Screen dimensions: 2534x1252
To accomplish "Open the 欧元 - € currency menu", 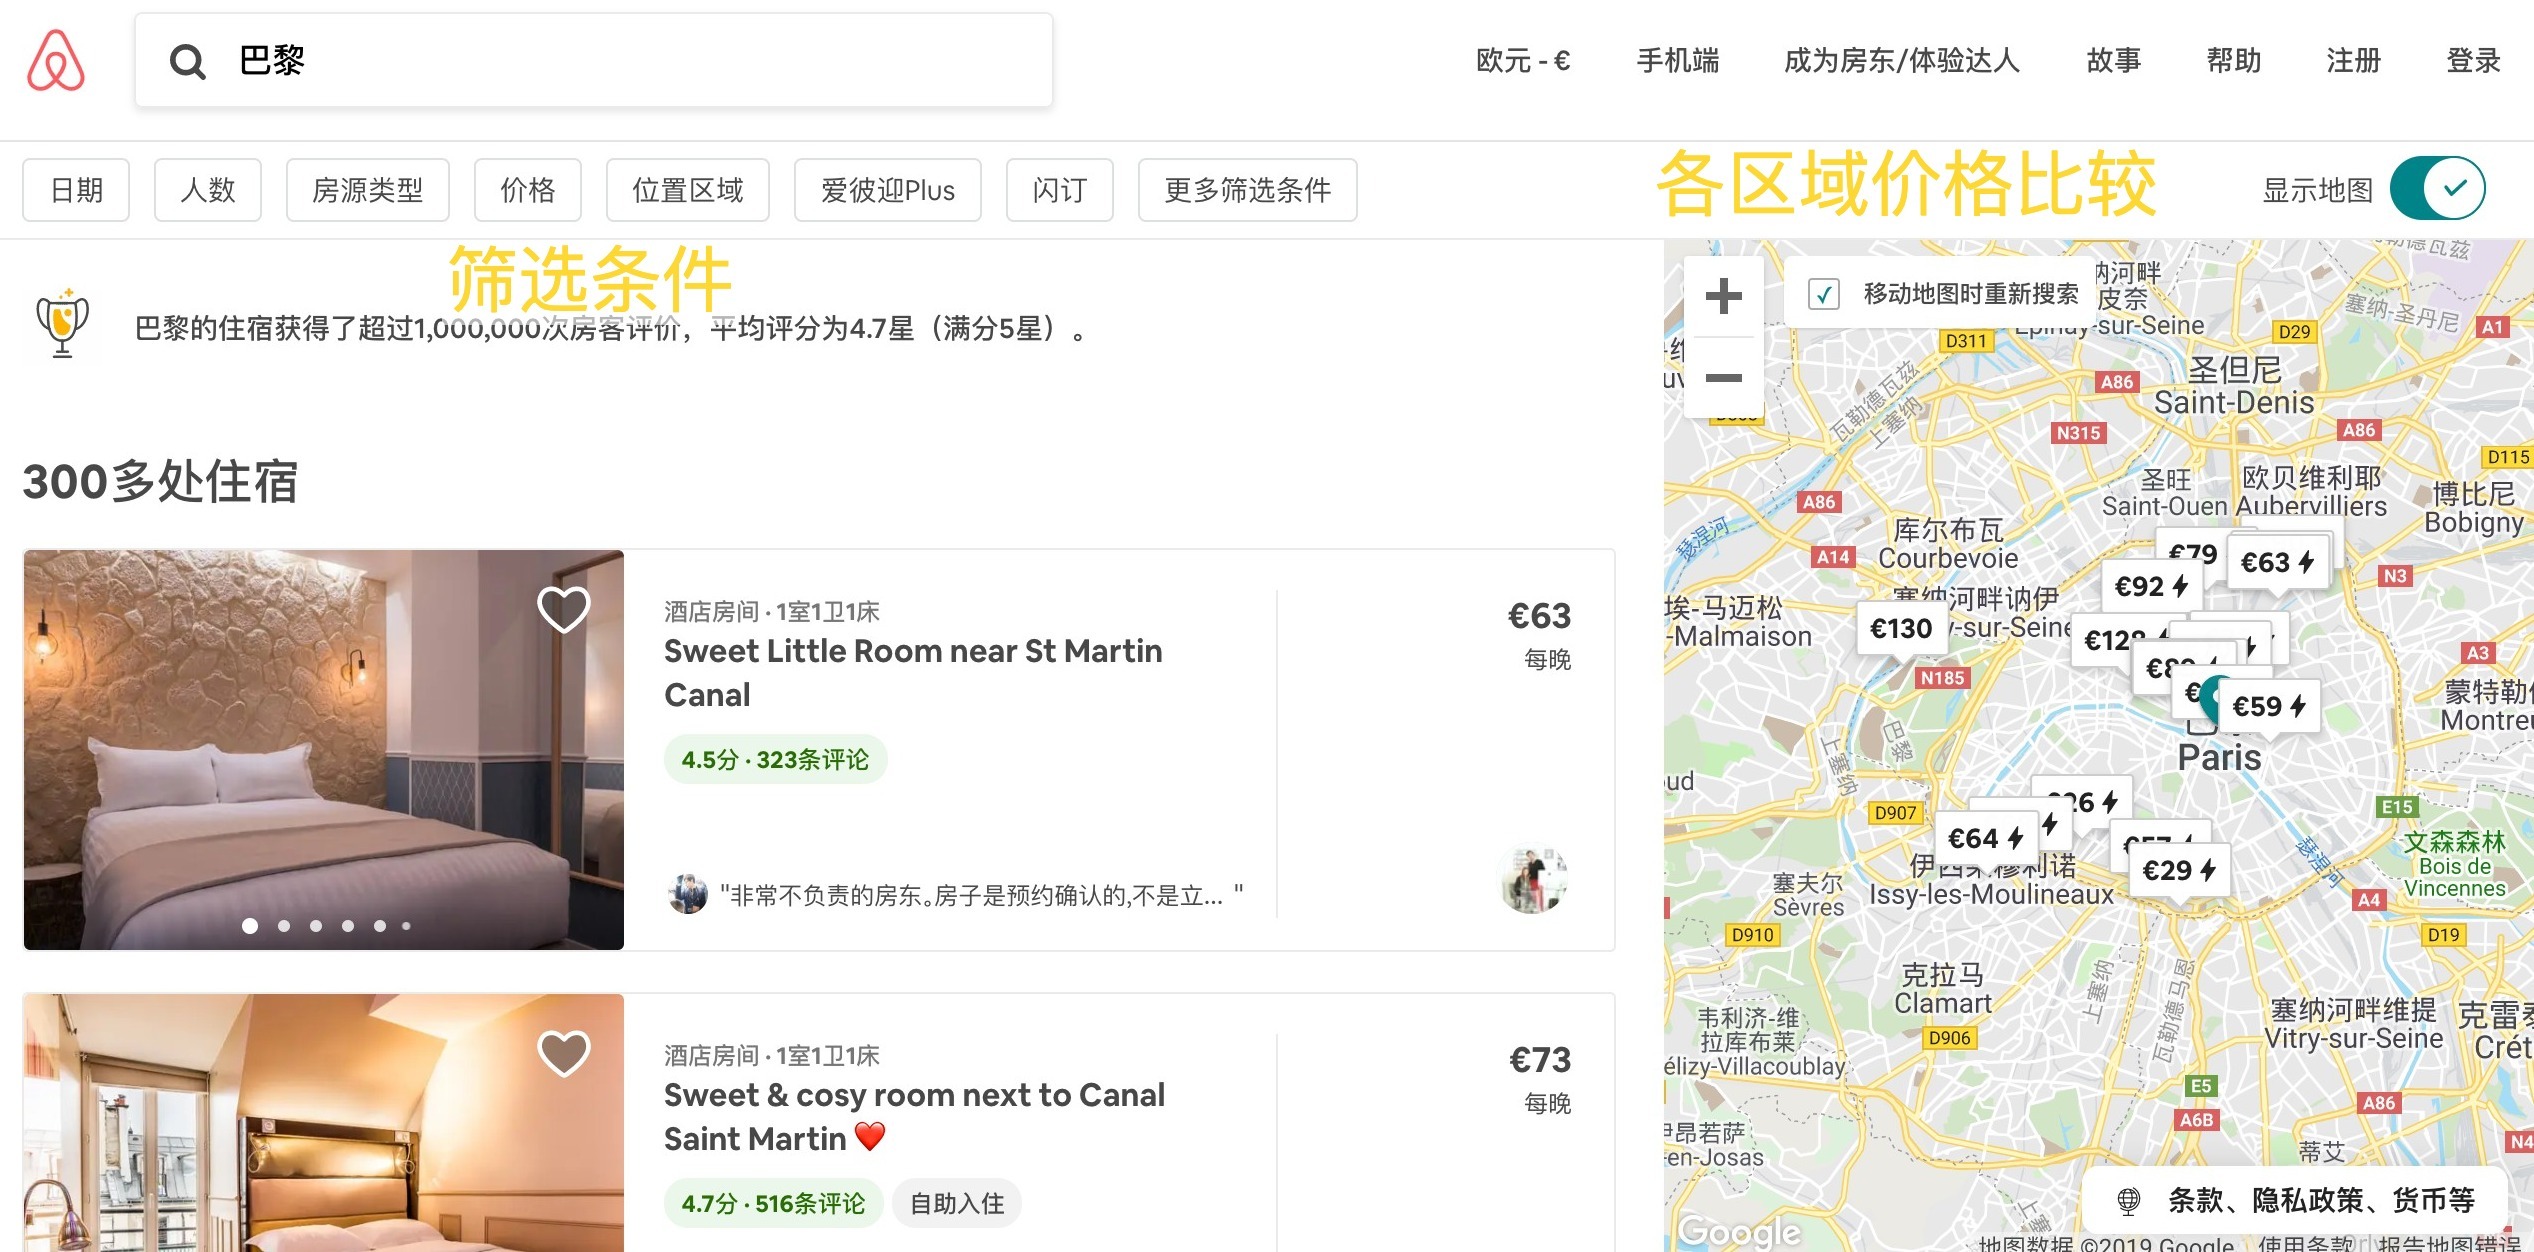I will [x=1522, y=61].
